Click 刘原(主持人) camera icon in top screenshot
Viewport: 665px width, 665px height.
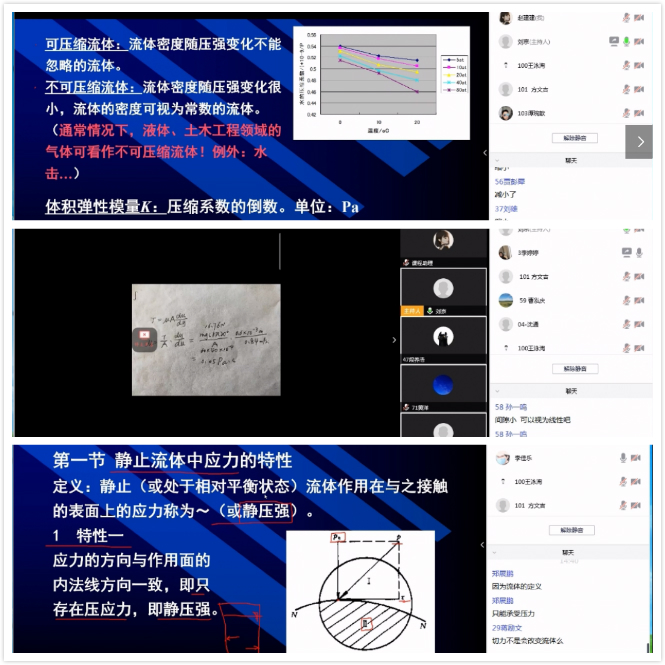pos(639,41)
